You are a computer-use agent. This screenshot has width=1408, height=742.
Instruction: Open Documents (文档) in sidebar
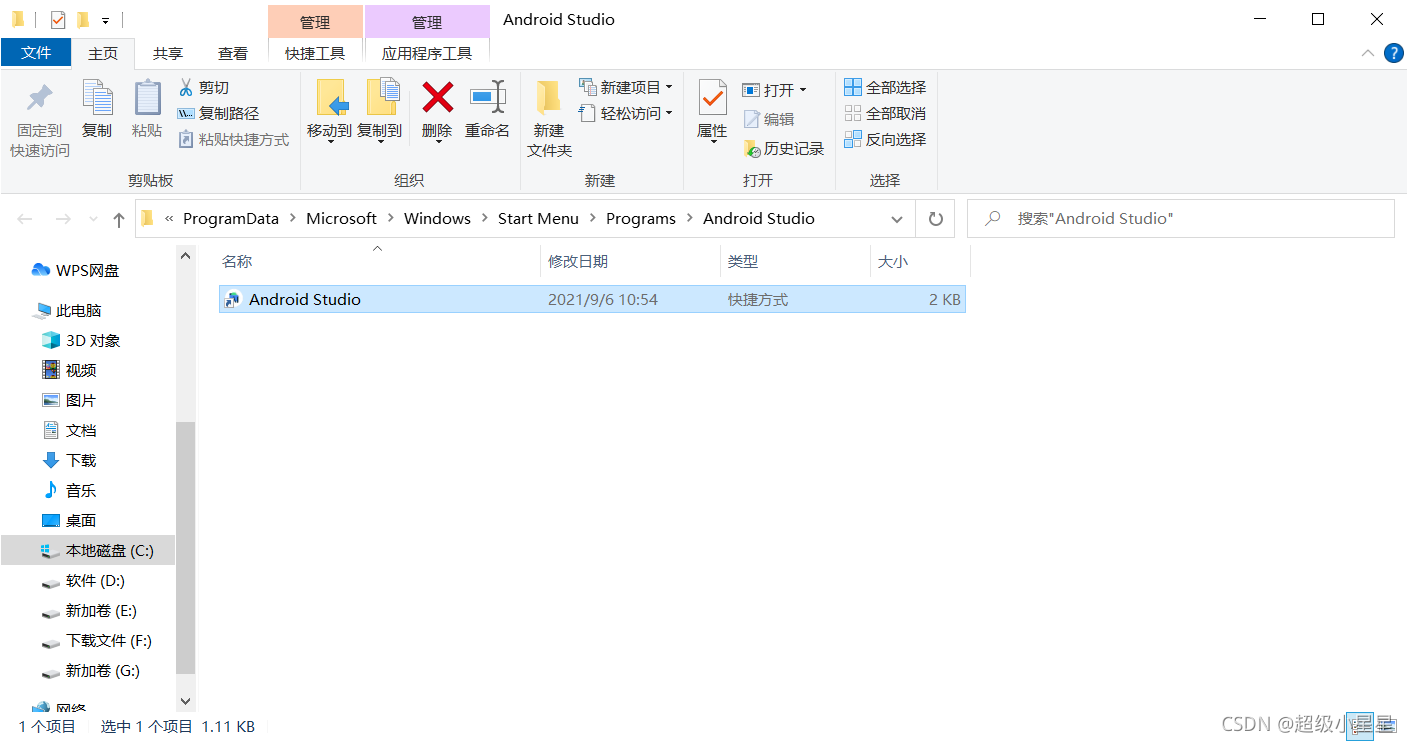coord(69,430)
